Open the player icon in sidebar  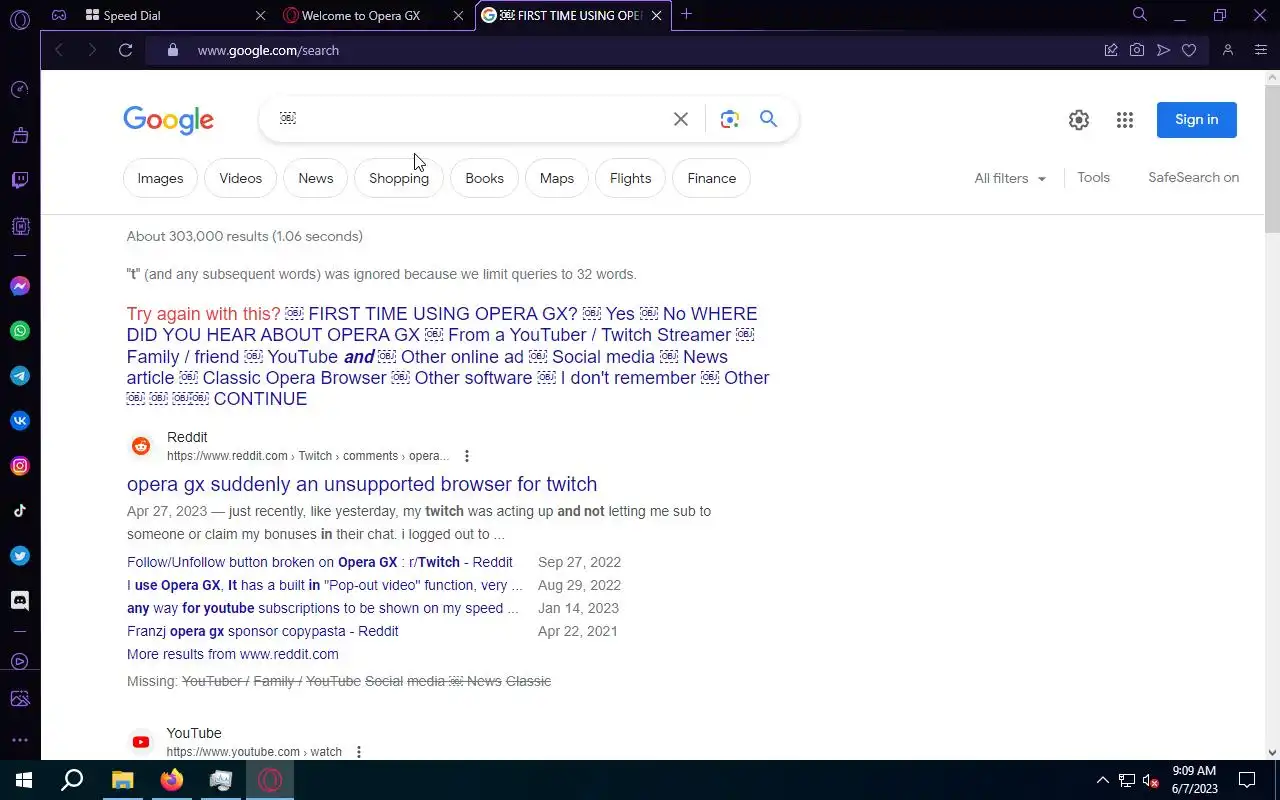click(20, 661)
